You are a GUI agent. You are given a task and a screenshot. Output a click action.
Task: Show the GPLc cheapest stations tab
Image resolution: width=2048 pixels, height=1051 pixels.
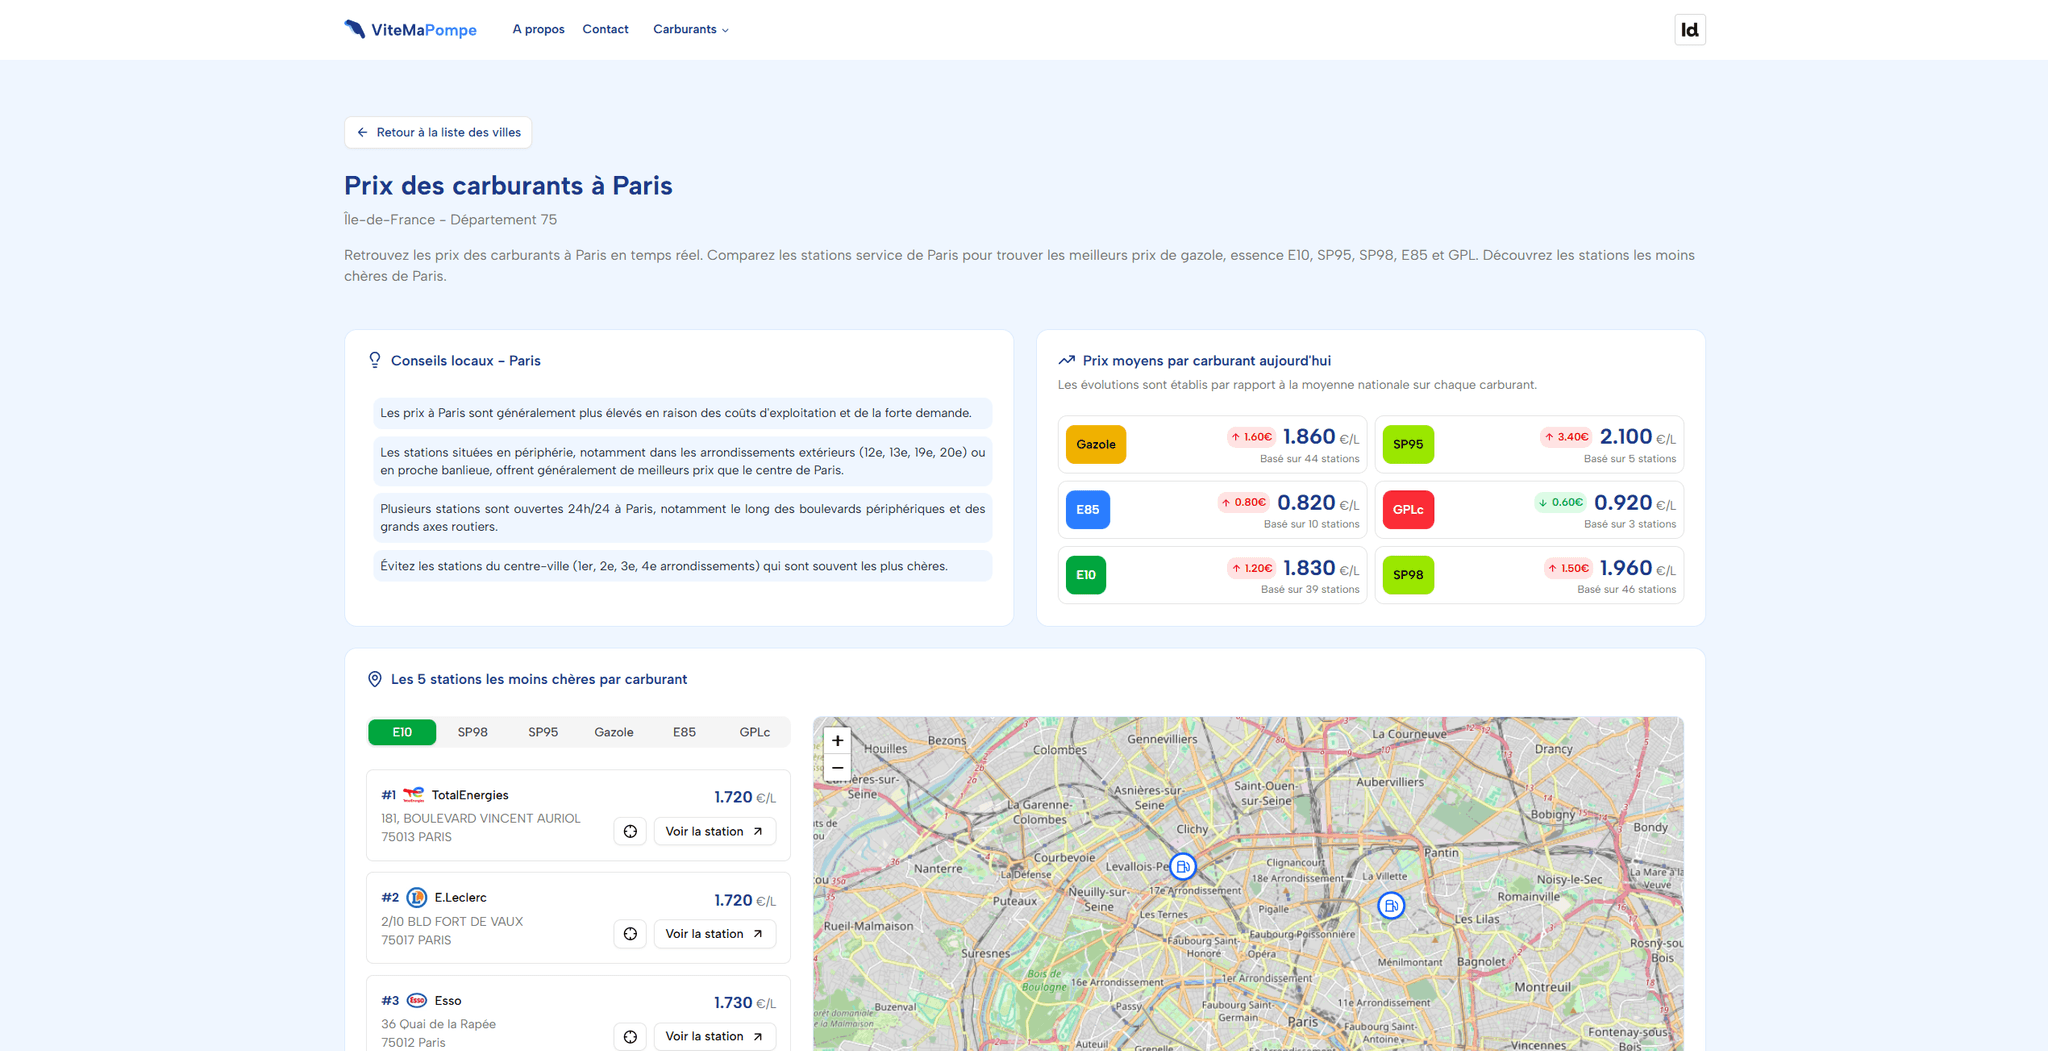pos(754,732)
